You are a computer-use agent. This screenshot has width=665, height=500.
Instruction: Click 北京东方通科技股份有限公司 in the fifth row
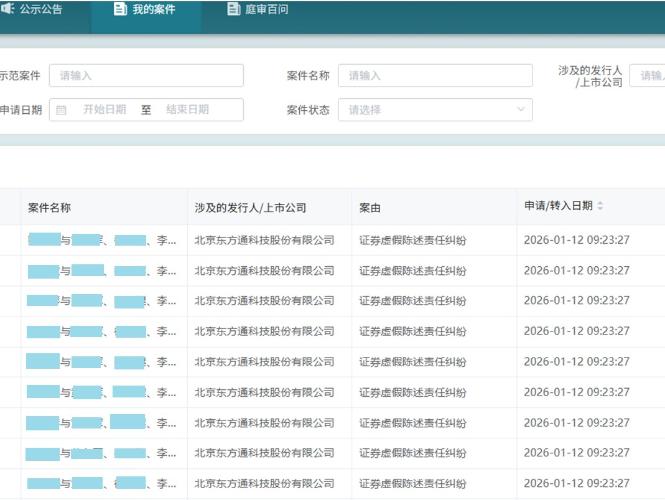tap(264, 362)
